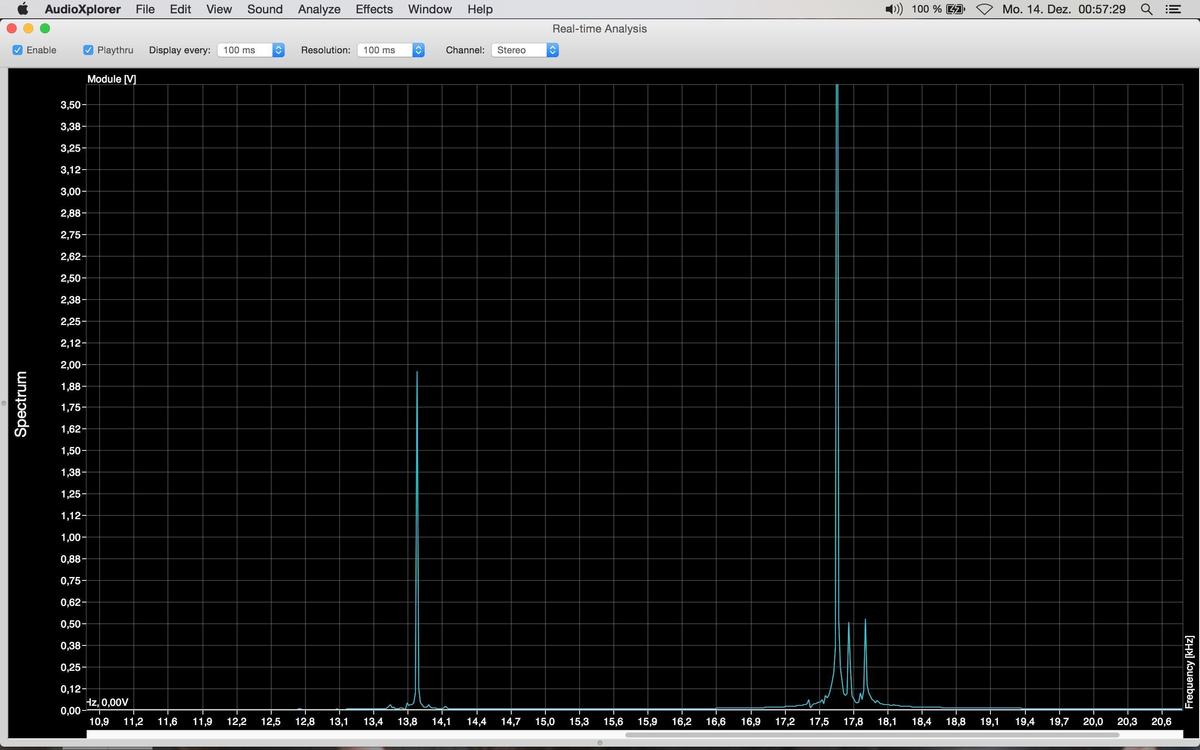
Task: Uncheck the Enable checkbox
Action: coord(17,50)
